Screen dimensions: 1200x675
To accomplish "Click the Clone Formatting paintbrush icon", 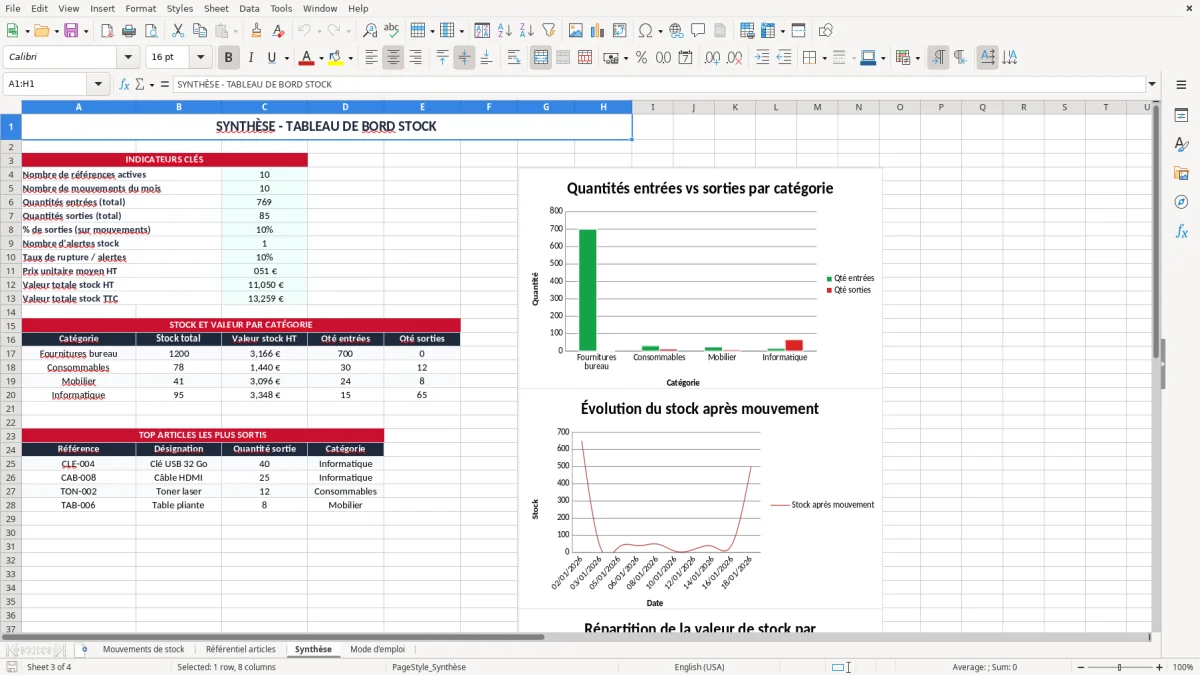I will pyautogui.click(x=256, y=31).
